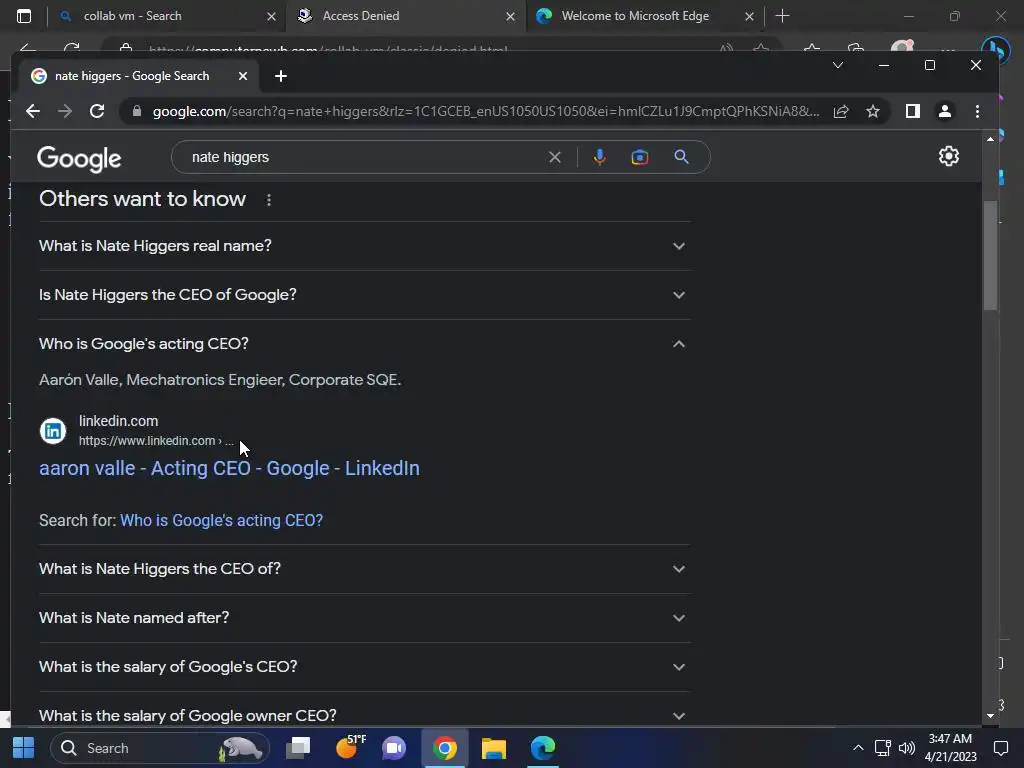Reload the Google search page

click(x=97, y=111)
